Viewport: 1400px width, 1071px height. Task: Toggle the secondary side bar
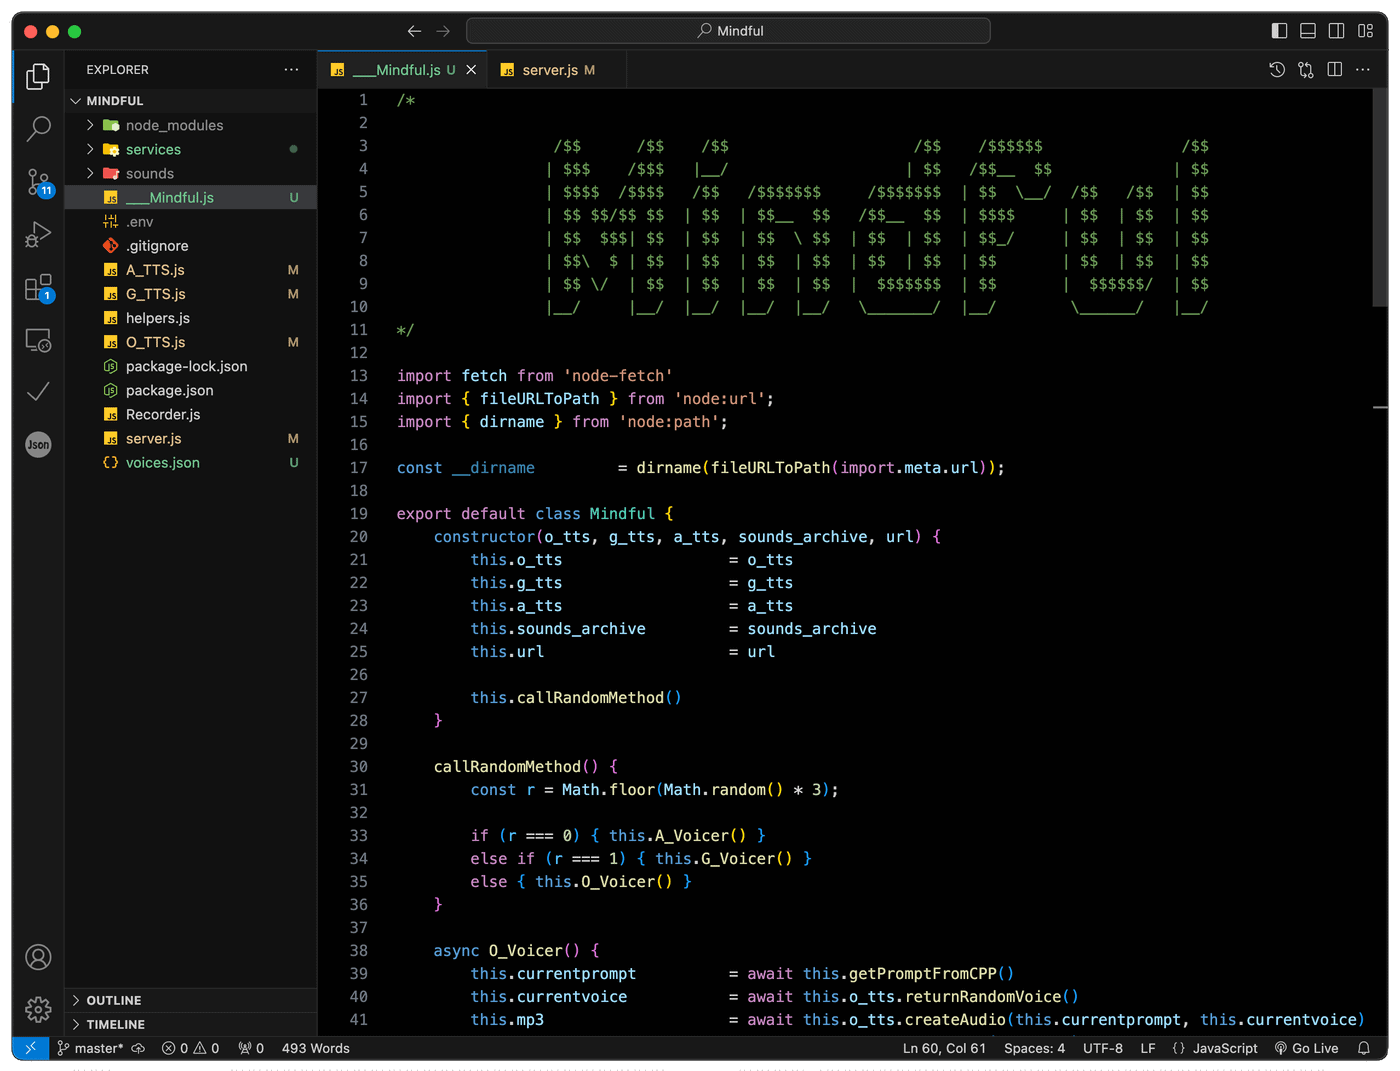click(x=1336, y=31)
